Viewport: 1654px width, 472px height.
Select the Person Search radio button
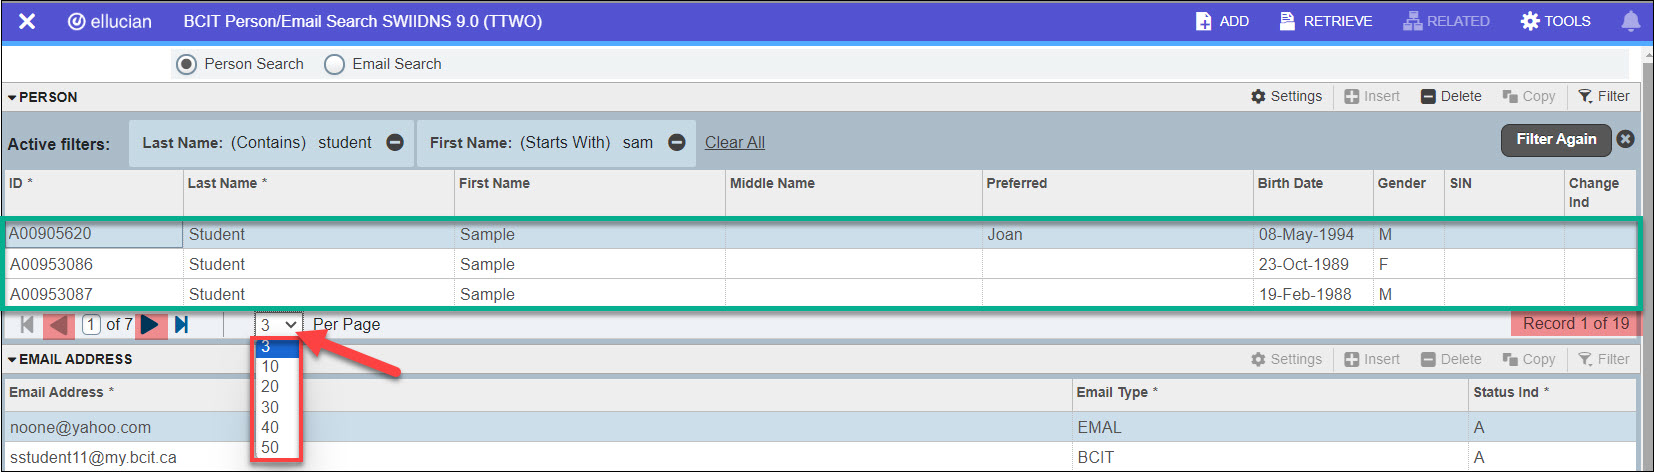click(x=186, y=64)
